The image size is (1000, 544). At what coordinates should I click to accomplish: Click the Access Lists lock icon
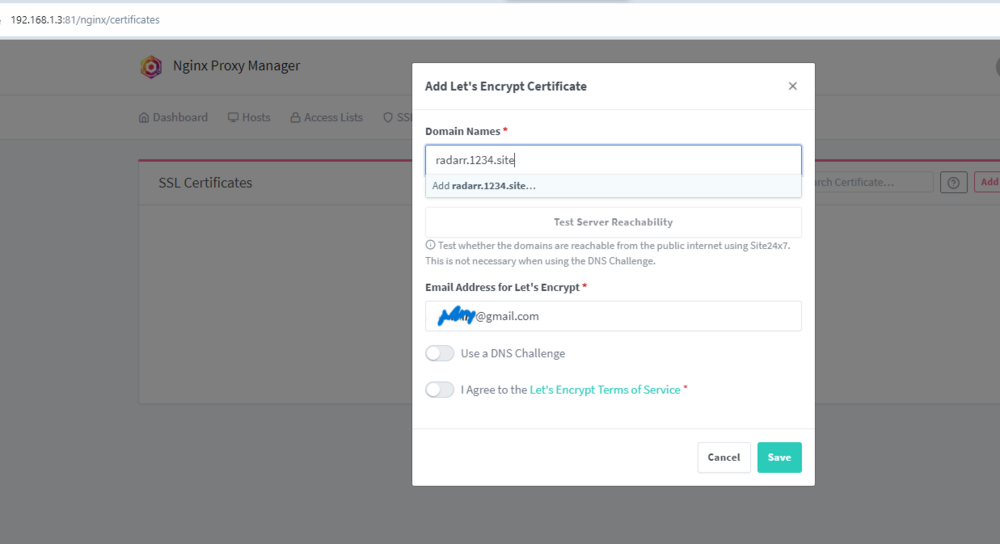(295, 117)
